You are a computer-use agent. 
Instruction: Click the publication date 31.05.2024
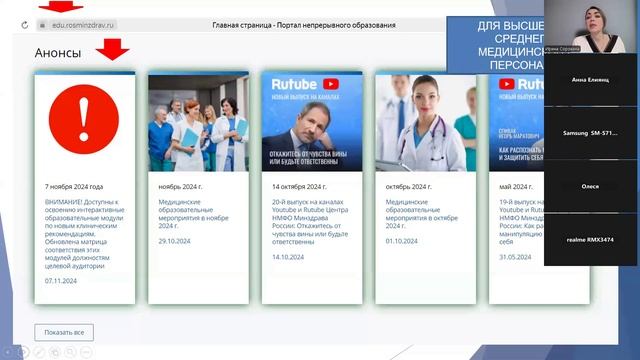click(x=515, y=257)
